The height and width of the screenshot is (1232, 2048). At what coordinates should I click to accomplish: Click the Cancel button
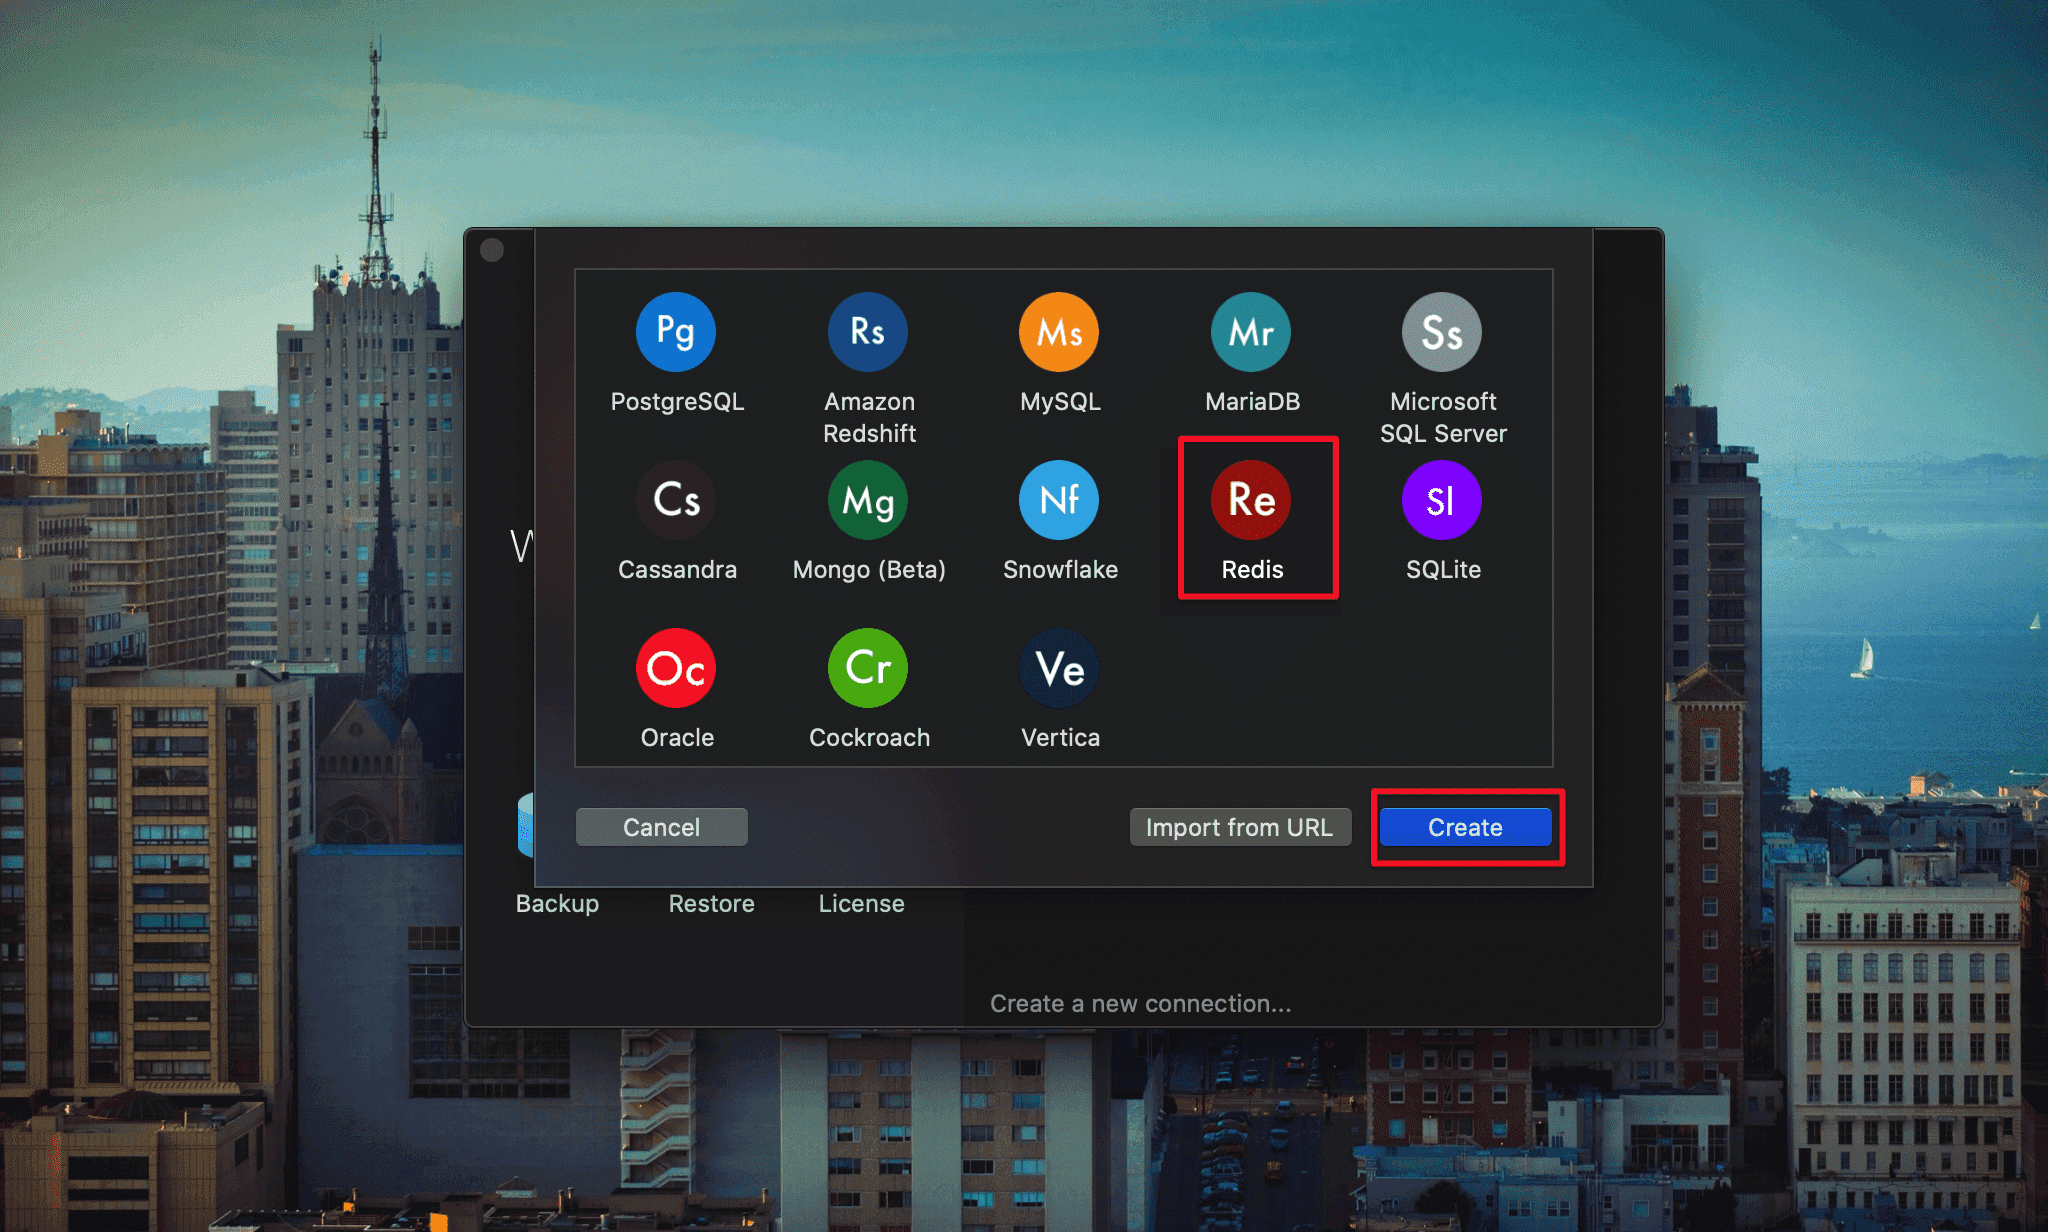point(661,827)
